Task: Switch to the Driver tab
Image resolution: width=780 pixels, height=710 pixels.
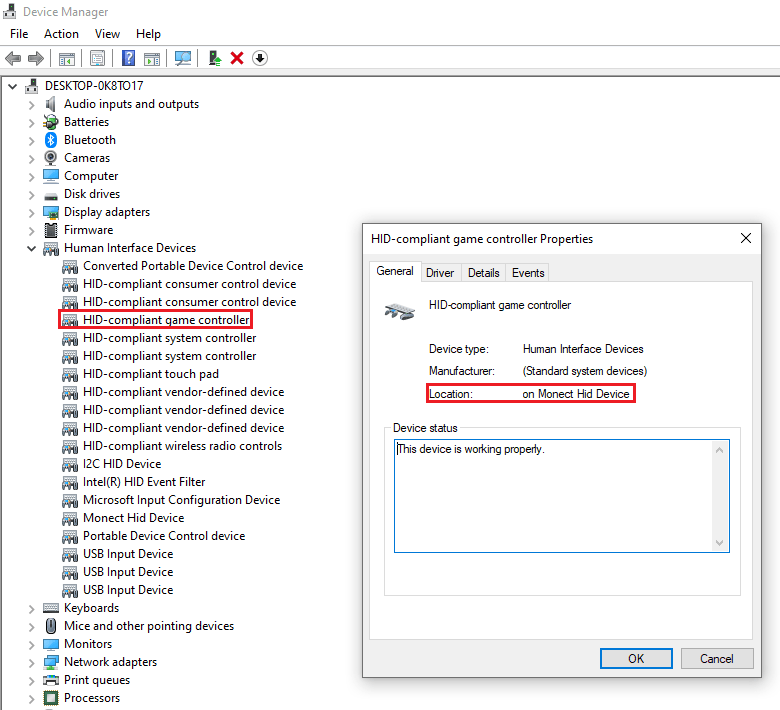Action: pyautogui.click(x=440, y=273)
